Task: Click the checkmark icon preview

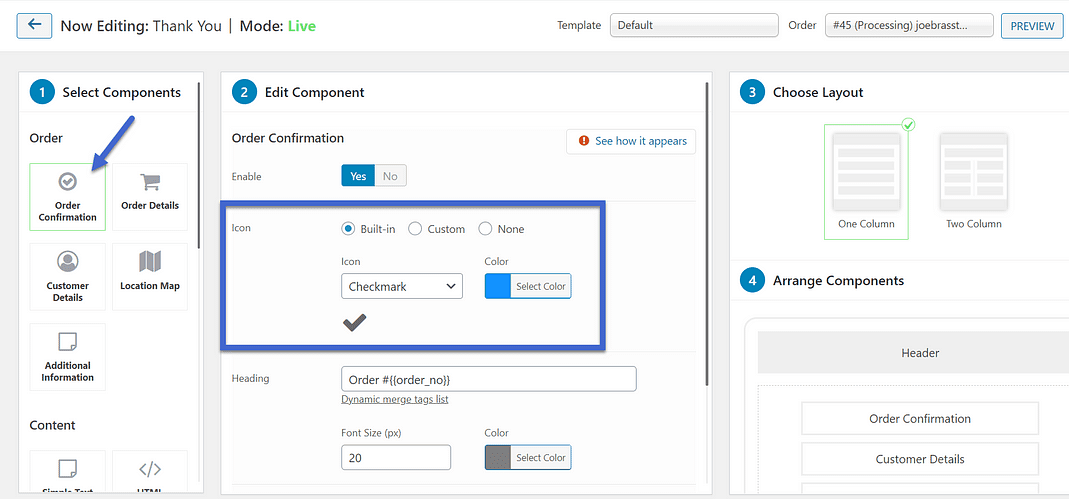Action: (x=354, y=322)
